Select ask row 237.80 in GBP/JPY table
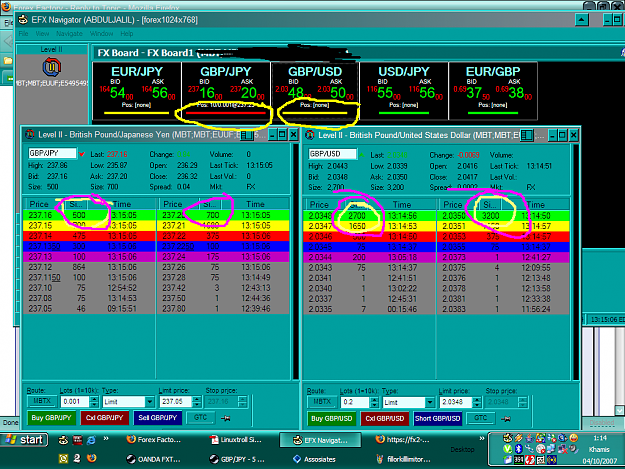Viewport: 625px width, 469px height. point(223,308)
